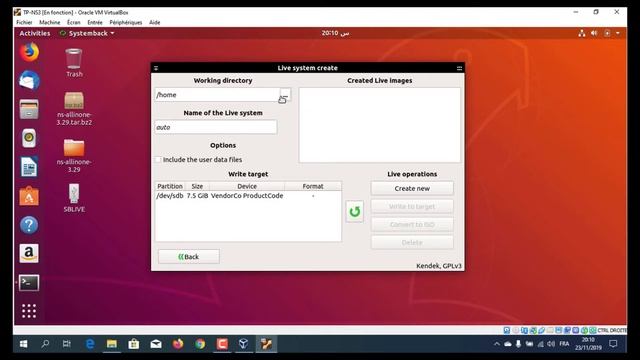640x360 pixels.
Task: Click the Working directory /home field
Action: click(x=217, y=95)
